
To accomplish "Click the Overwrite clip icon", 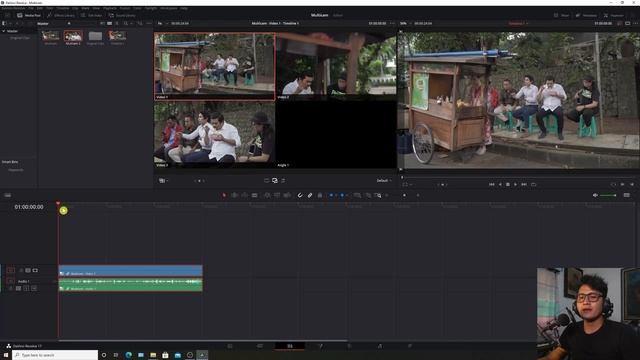I will 277,196.
